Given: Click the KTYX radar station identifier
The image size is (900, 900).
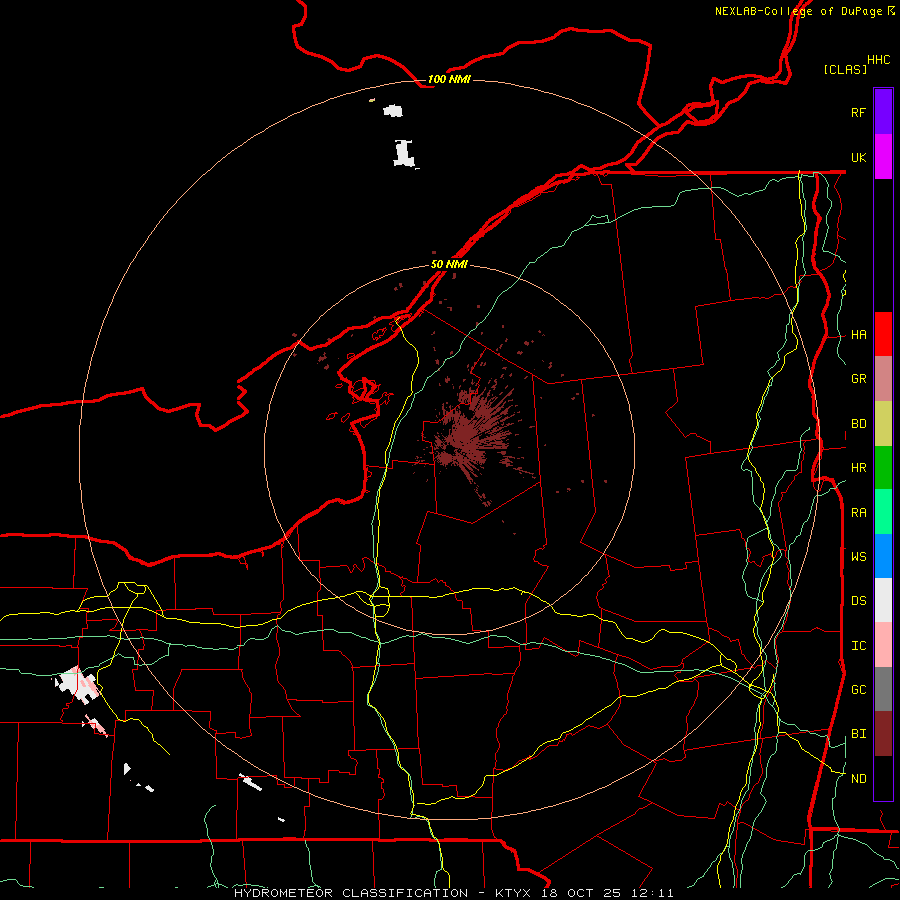Looking at the screenshot, I should pos(513,893).
